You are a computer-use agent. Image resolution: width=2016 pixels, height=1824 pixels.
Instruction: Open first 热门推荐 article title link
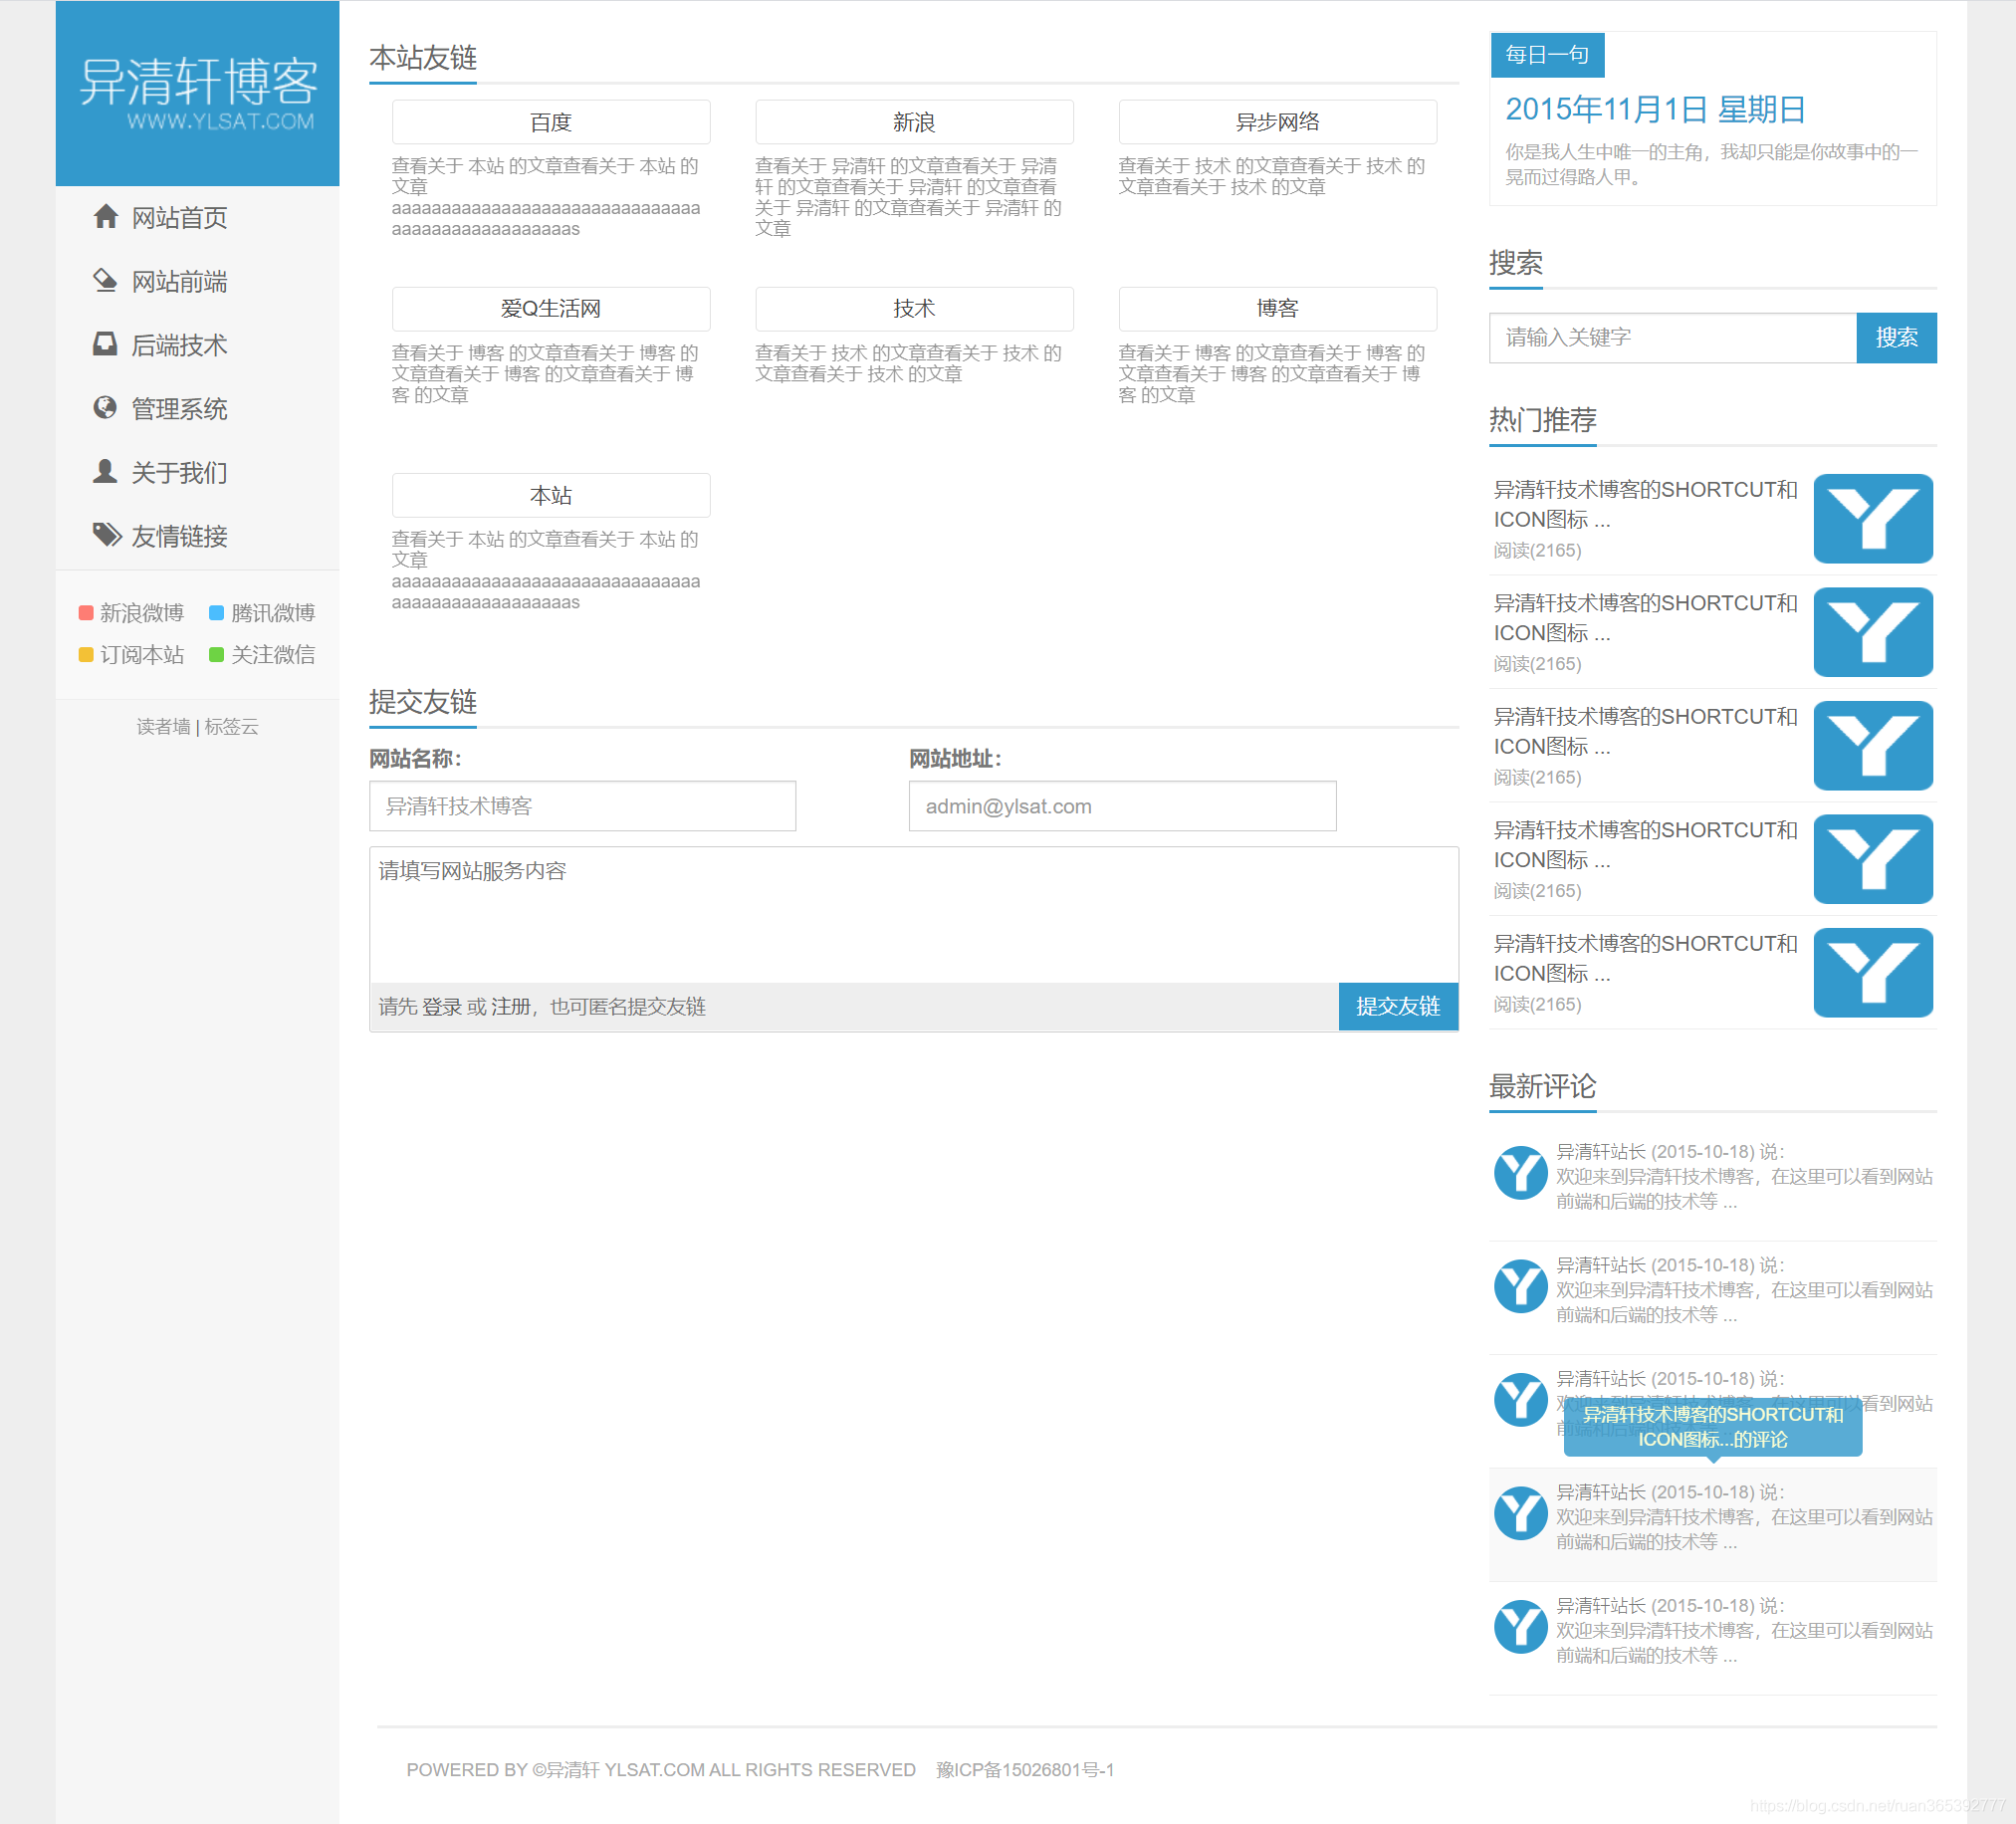pyautogui.click(x=1645, y=505)
